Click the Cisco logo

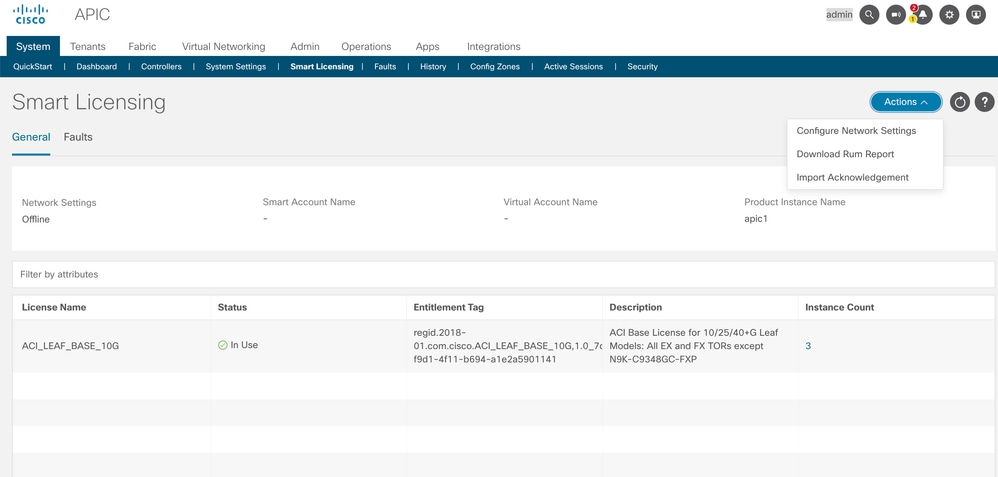pyautogui.click(x=31, y=14)
